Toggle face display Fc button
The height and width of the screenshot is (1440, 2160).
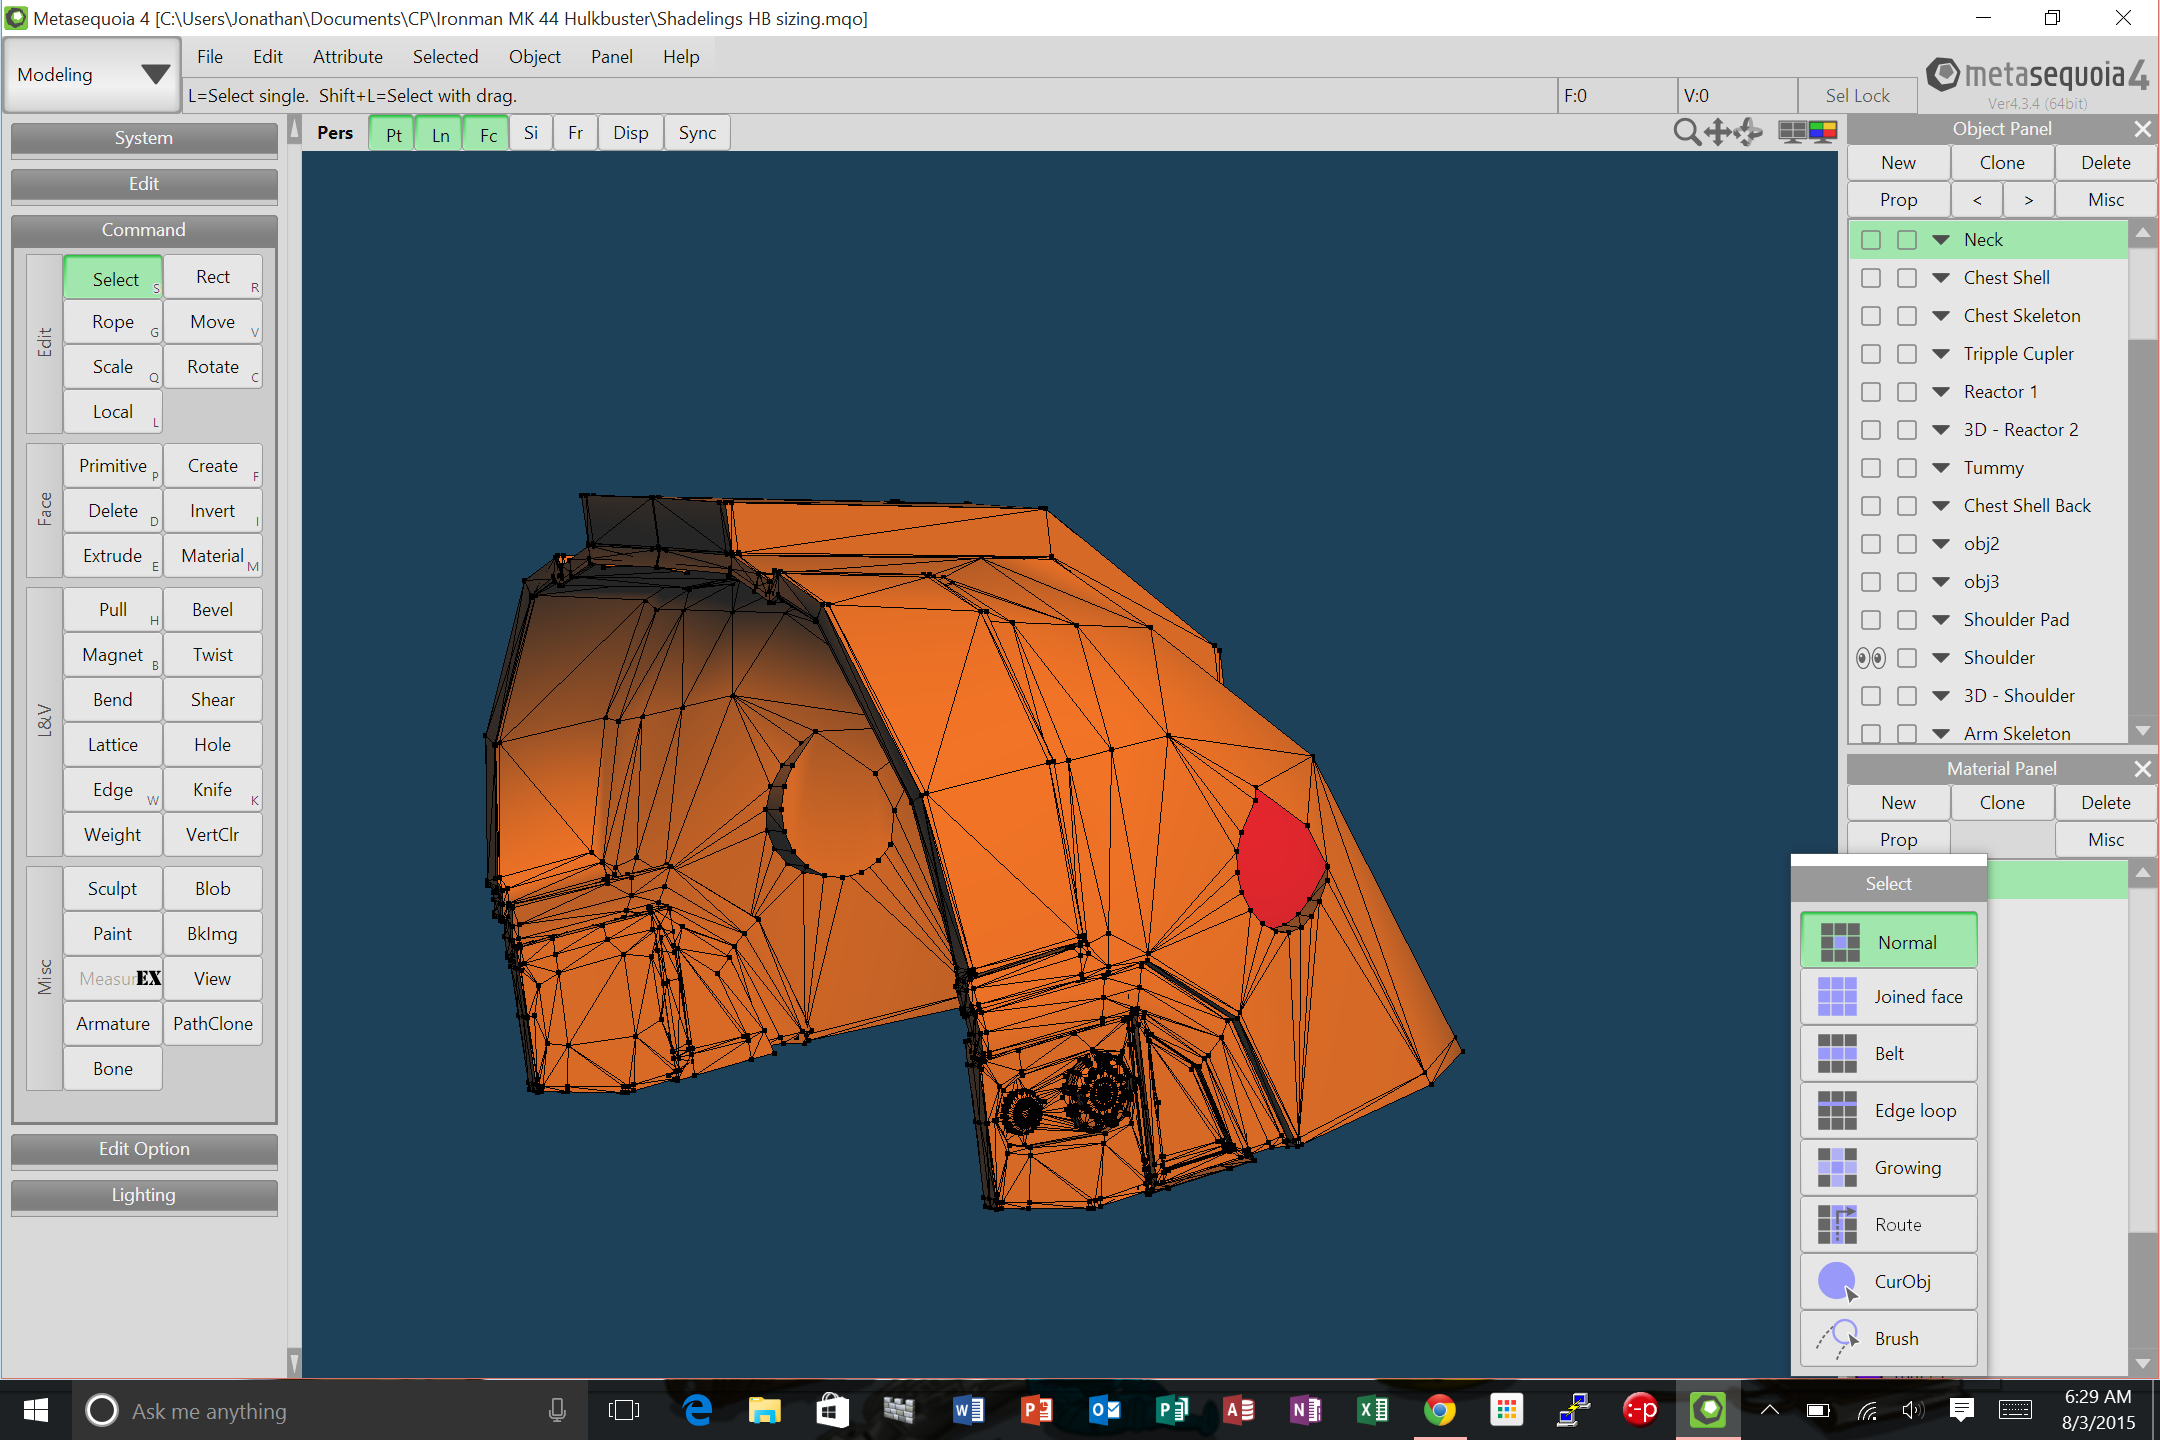point(487,134)
